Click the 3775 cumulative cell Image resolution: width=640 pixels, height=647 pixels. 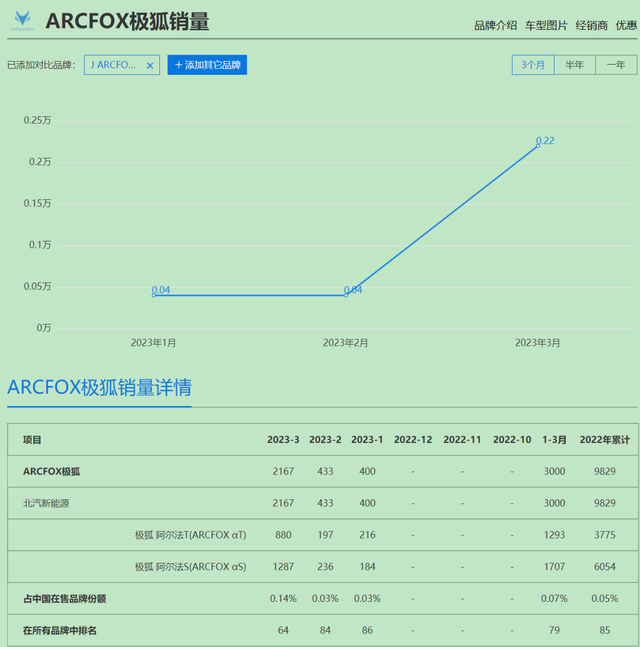[605, 535]
